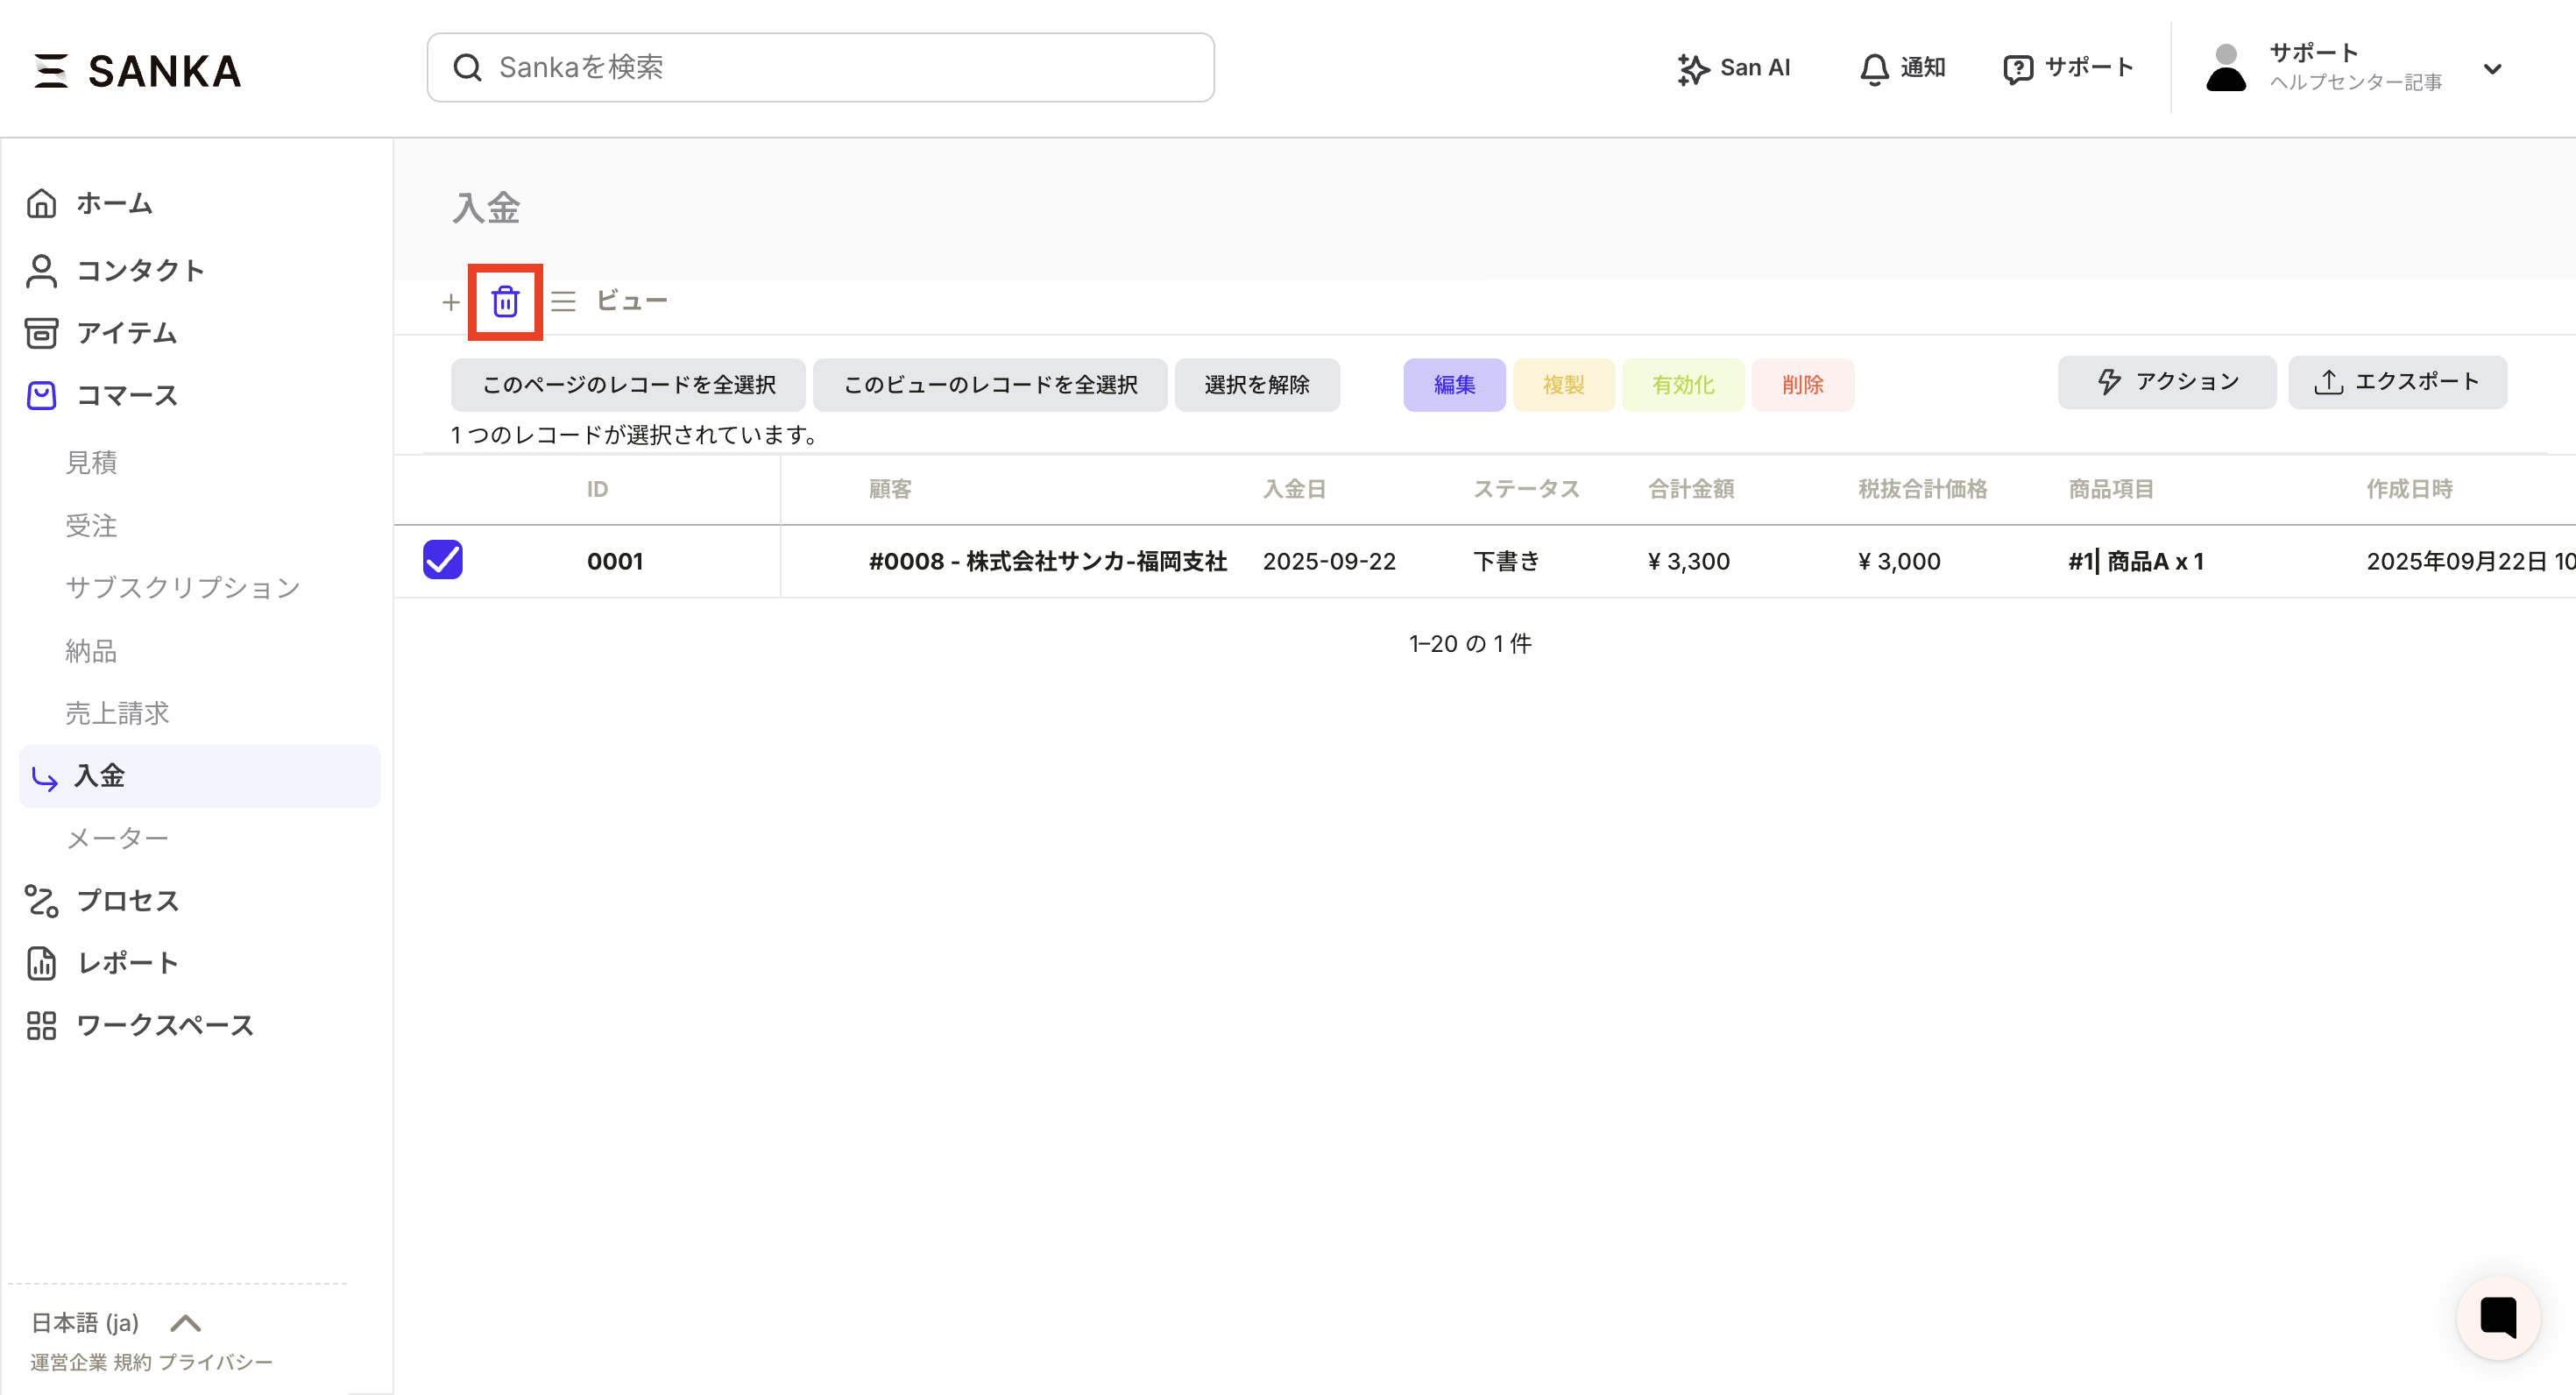Select コンタクト in the sidebar
The height and width of the screenshot is (1395, 2576).
[139, 270]
